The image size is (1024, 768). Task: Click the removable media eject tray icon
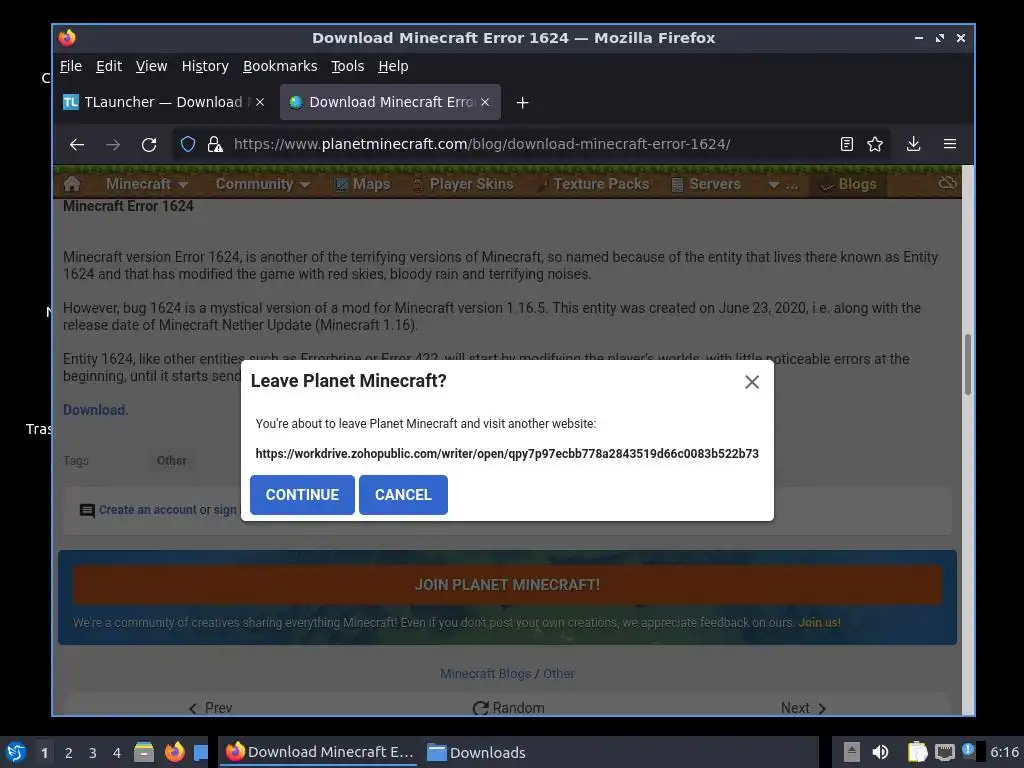(851, 752)
